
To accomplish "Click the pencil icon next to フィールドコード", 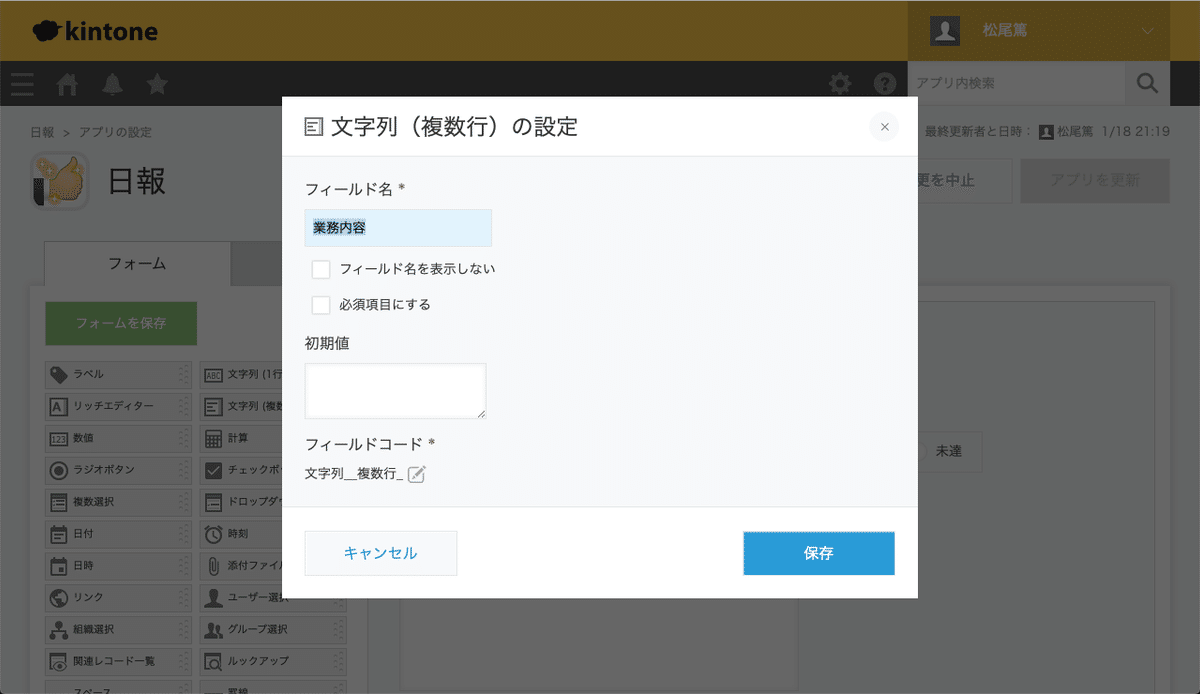I will coord(417,474).
